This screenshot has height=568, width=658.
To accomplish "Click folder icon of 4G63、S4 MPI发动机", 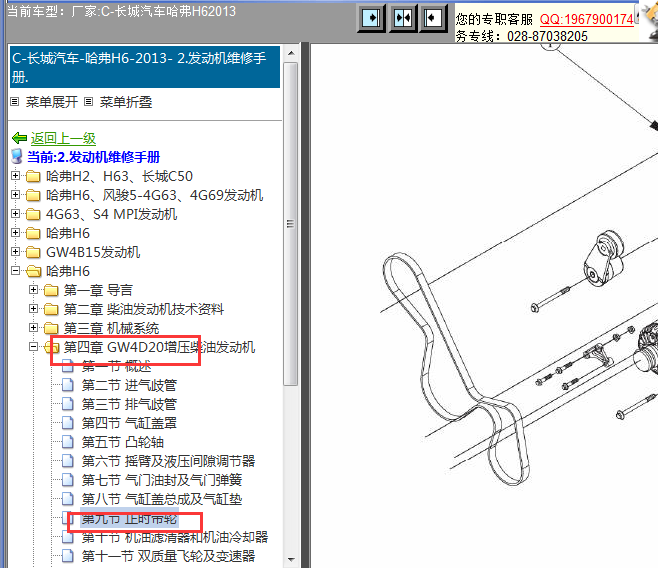I will click(33, 214).
